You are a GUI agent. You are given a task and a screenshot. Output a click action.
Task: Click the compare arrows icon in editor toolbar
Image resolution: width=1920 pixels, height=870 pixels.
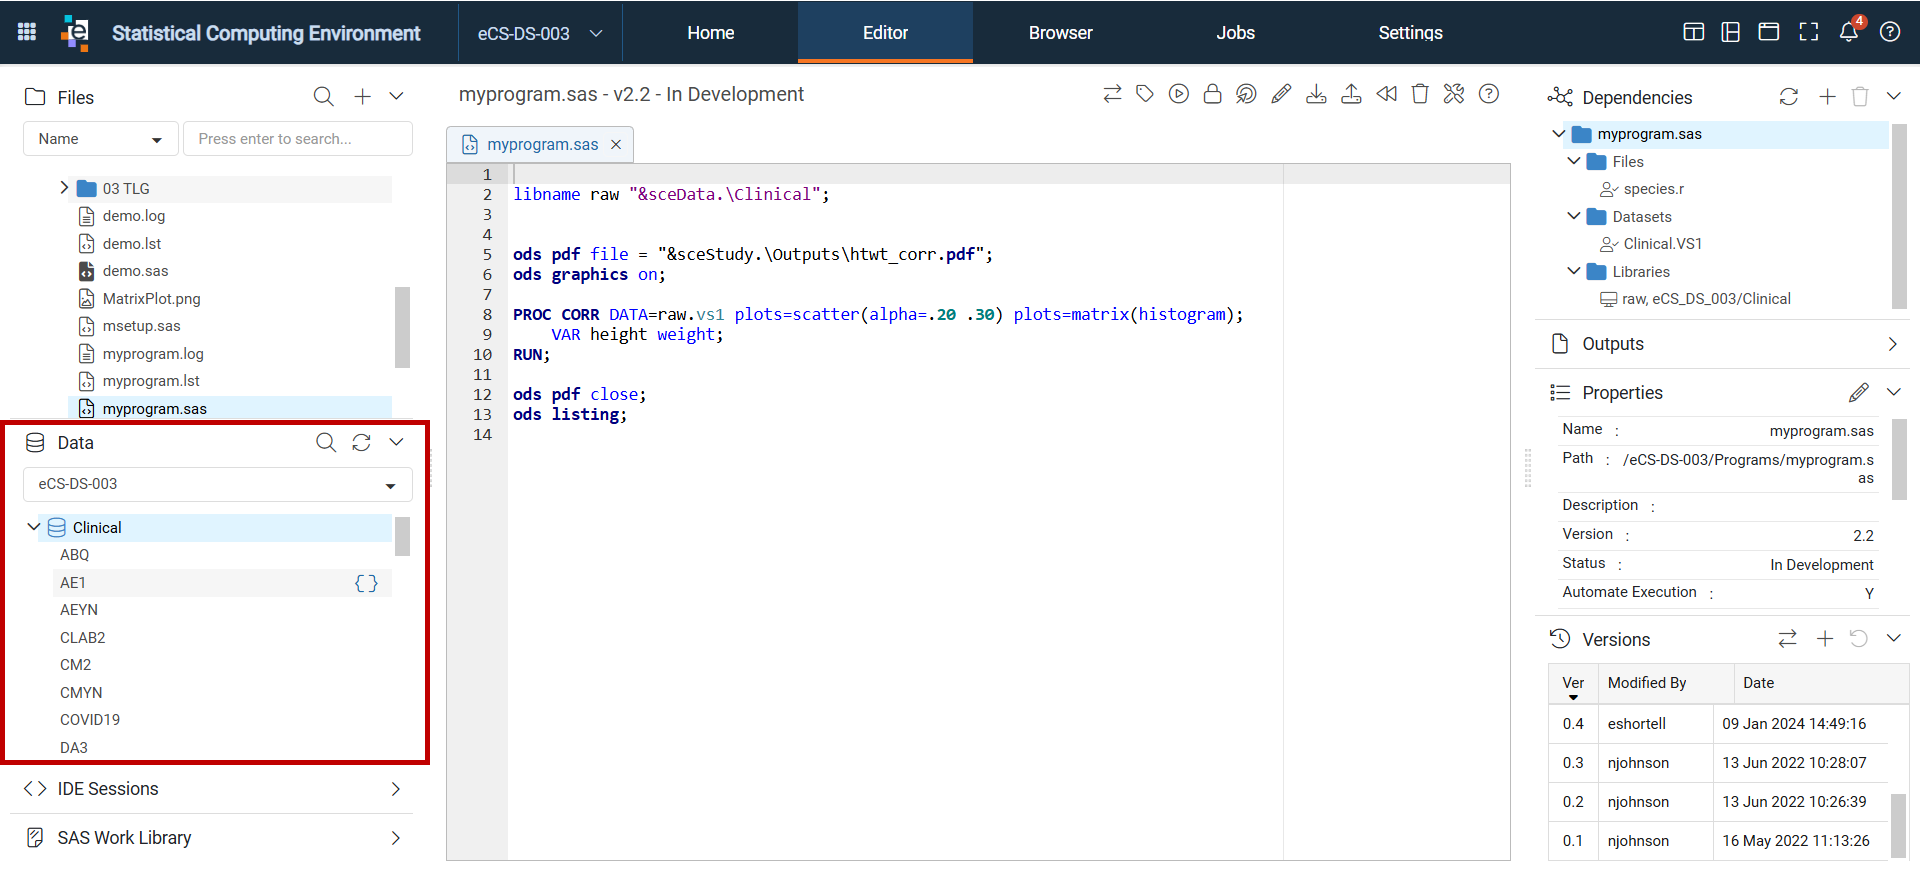click(x=1112, y=94)
